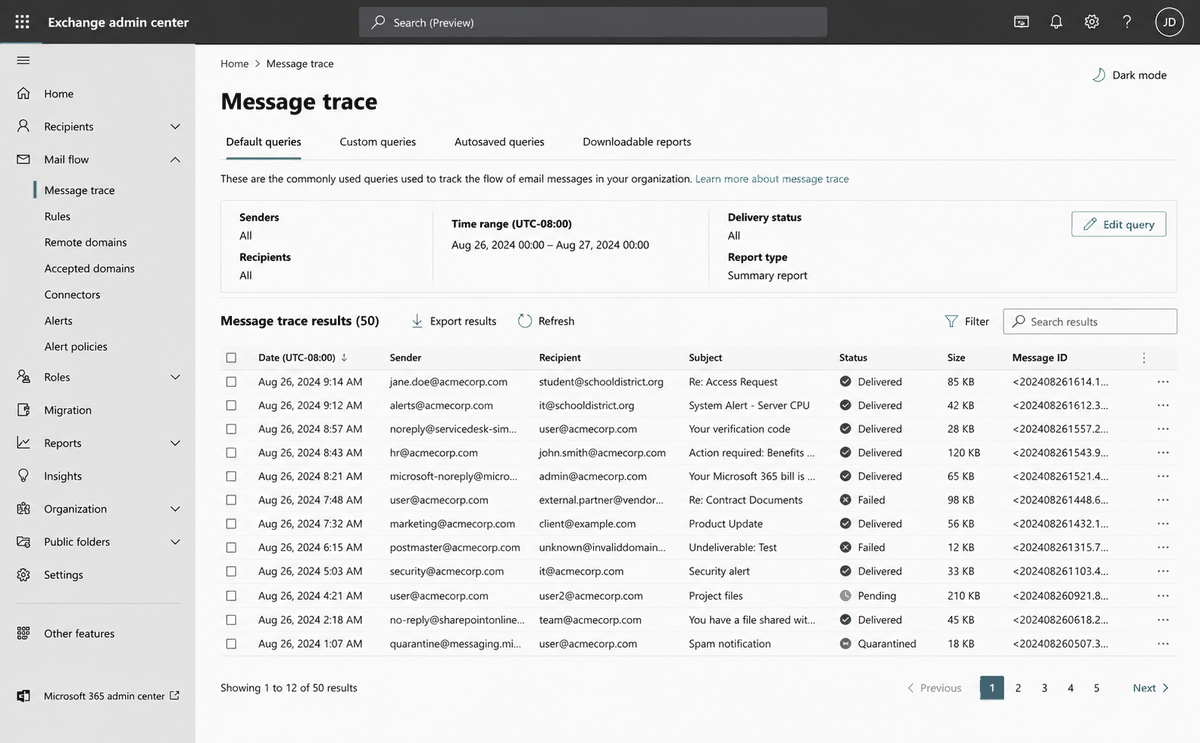Image resolution: width=1200 pixels, height=743 pixels.
Task: Select checkbox for security@acmecorp.com row
Action: (x=232, y=572)
